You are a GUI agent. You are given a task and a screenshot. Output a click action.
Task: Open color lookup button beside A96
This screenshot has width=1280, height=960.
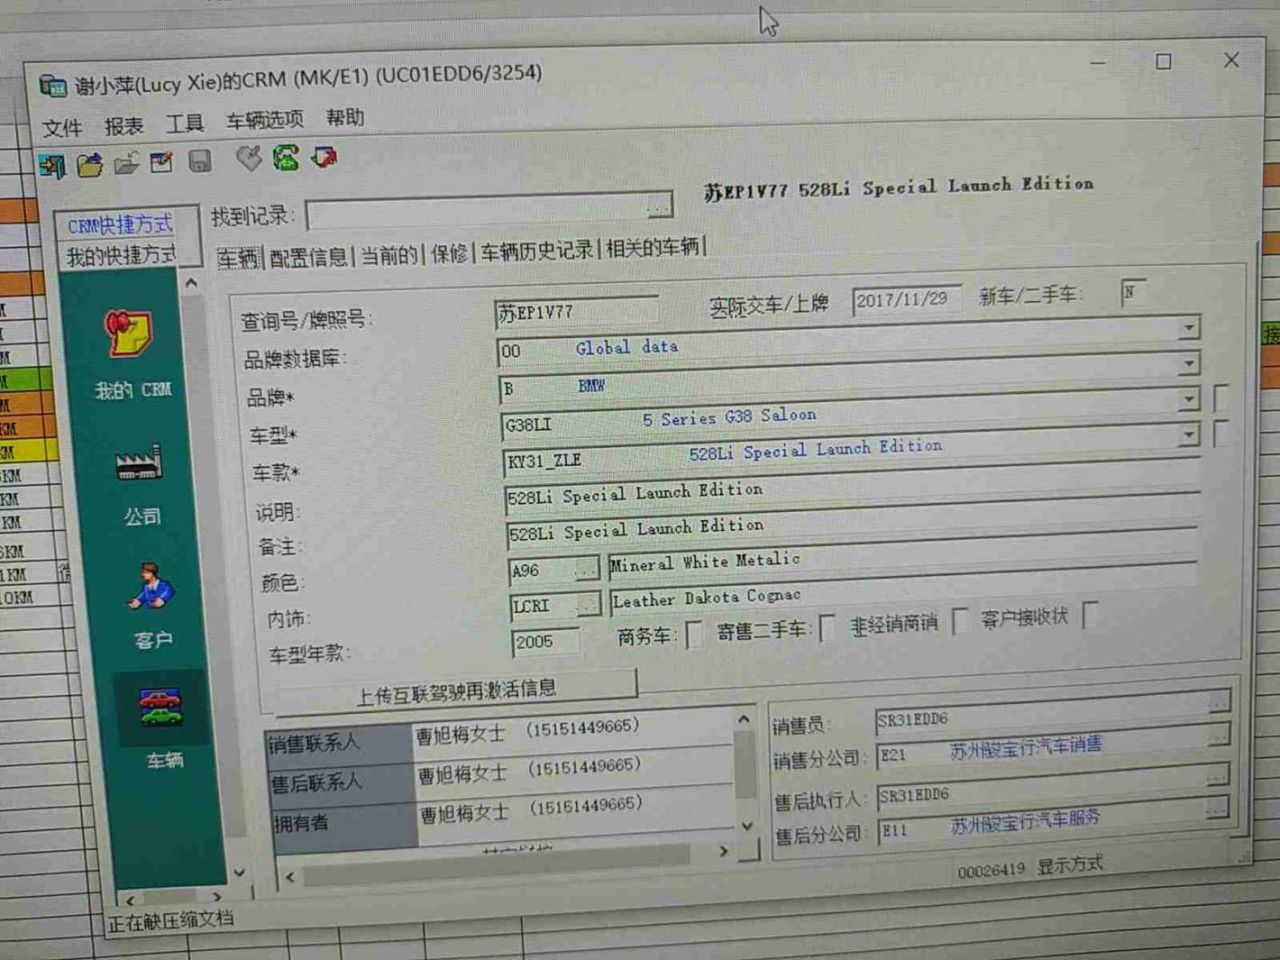tap(586, 568)
